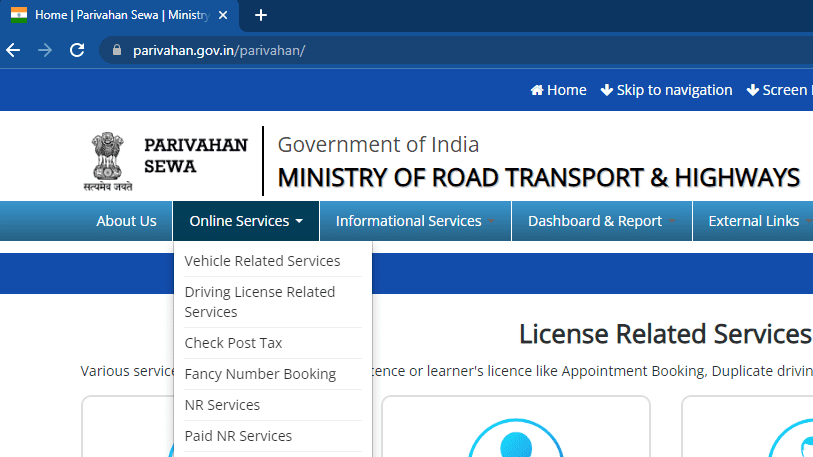Viewport: 813px width, 457px height.
Task: Click the padlock site info icon
Action: click(117, 50)
